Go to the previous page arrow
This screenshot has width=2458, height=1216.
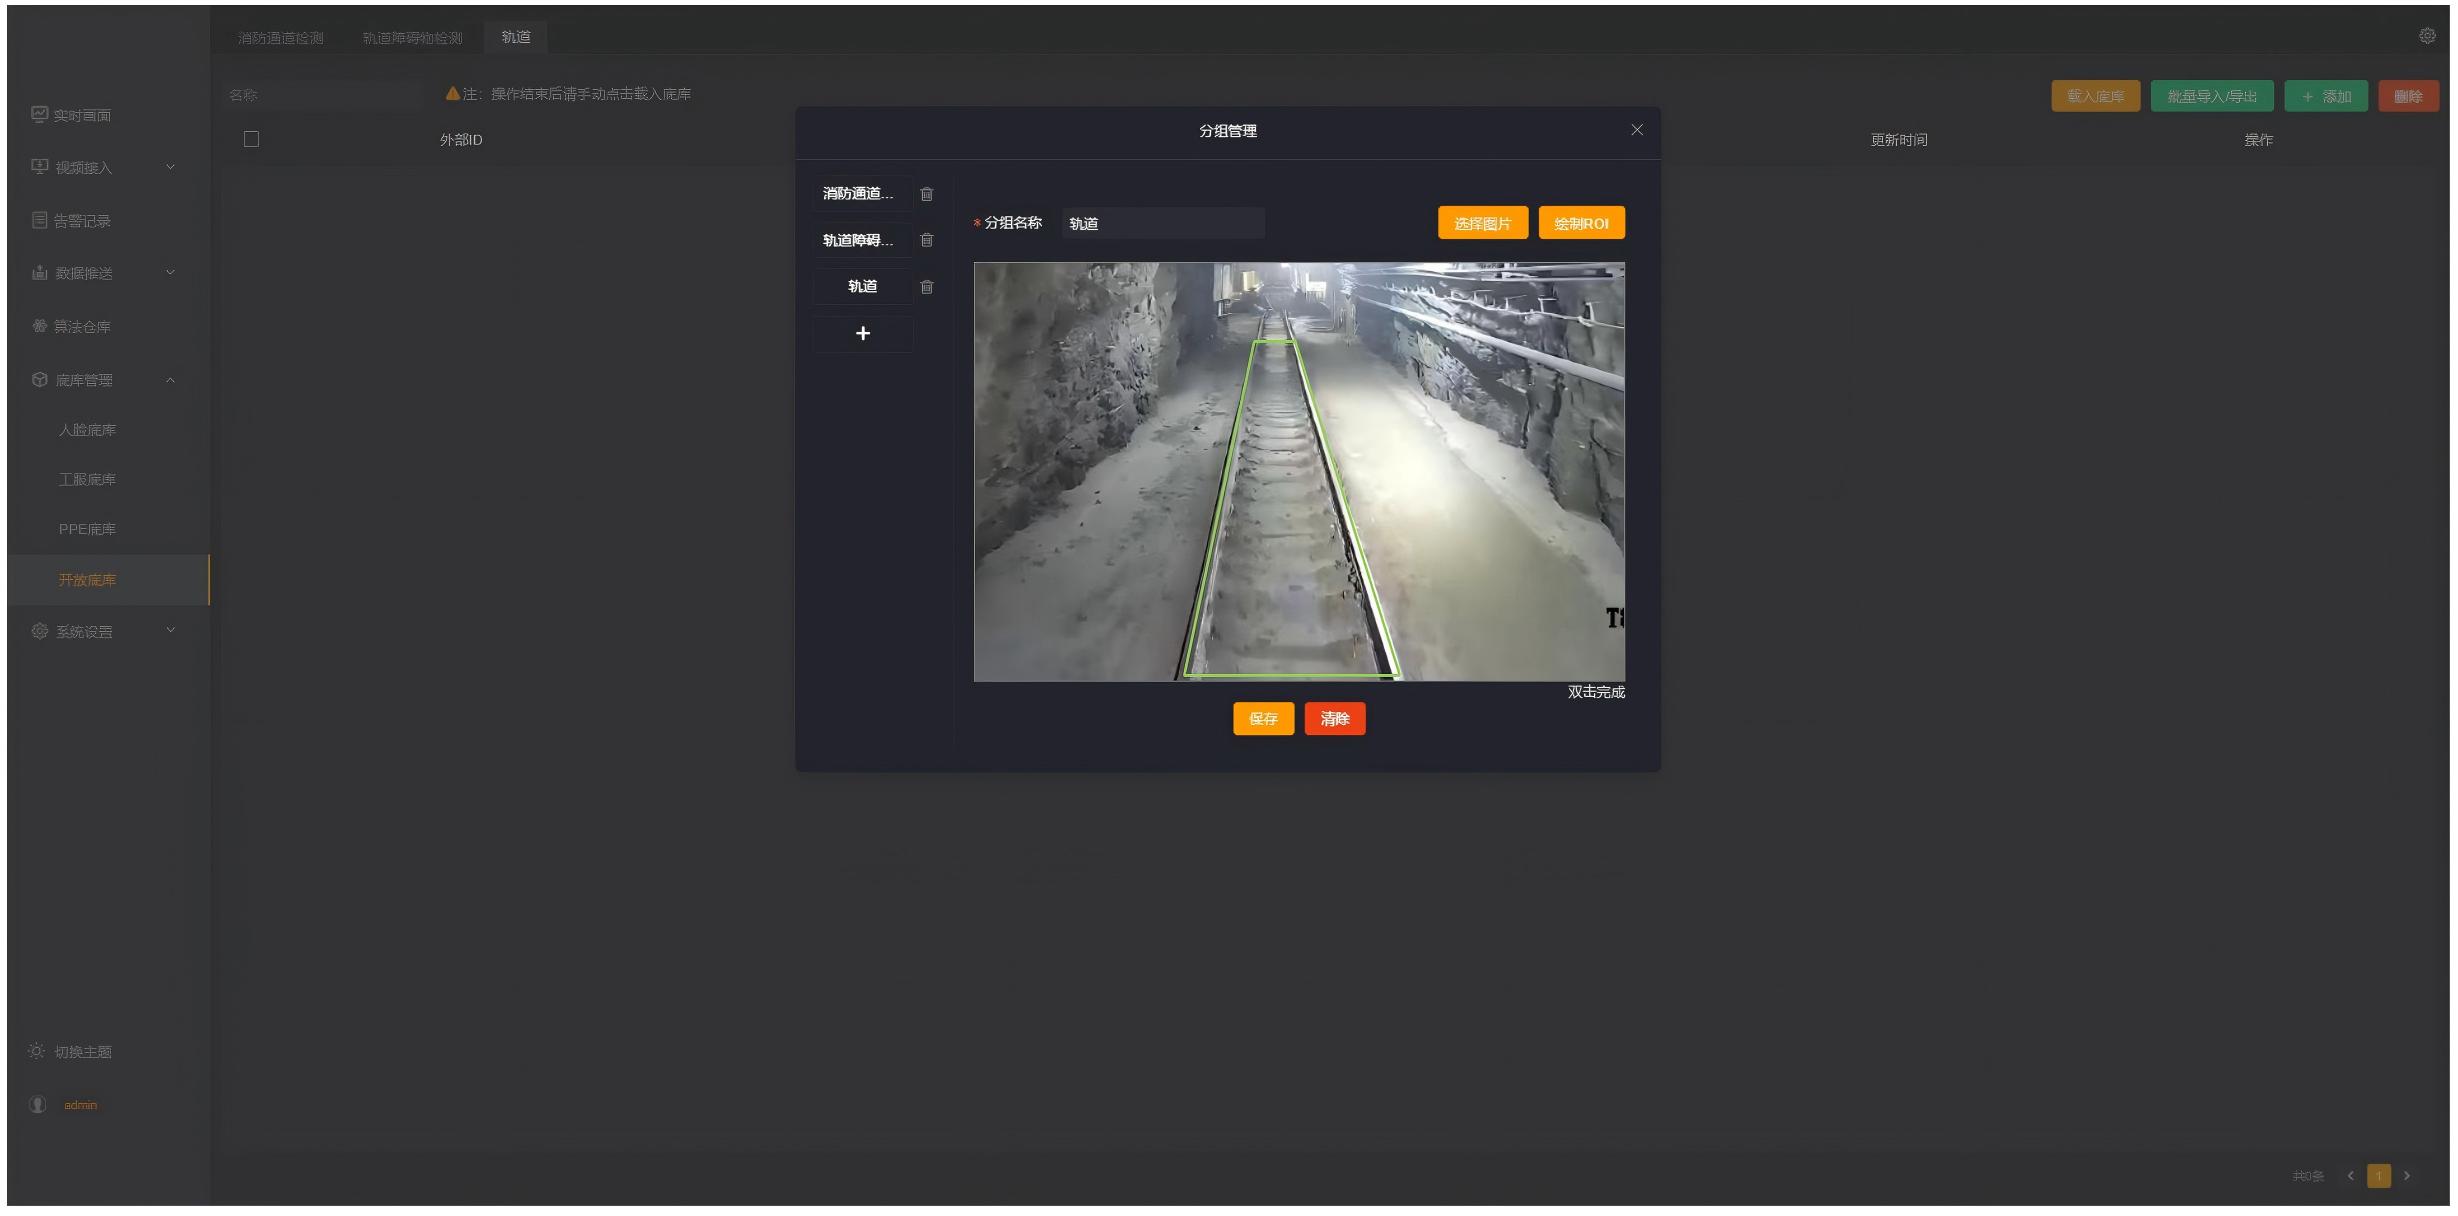pyautogui.click(x=2350, y=1176)
